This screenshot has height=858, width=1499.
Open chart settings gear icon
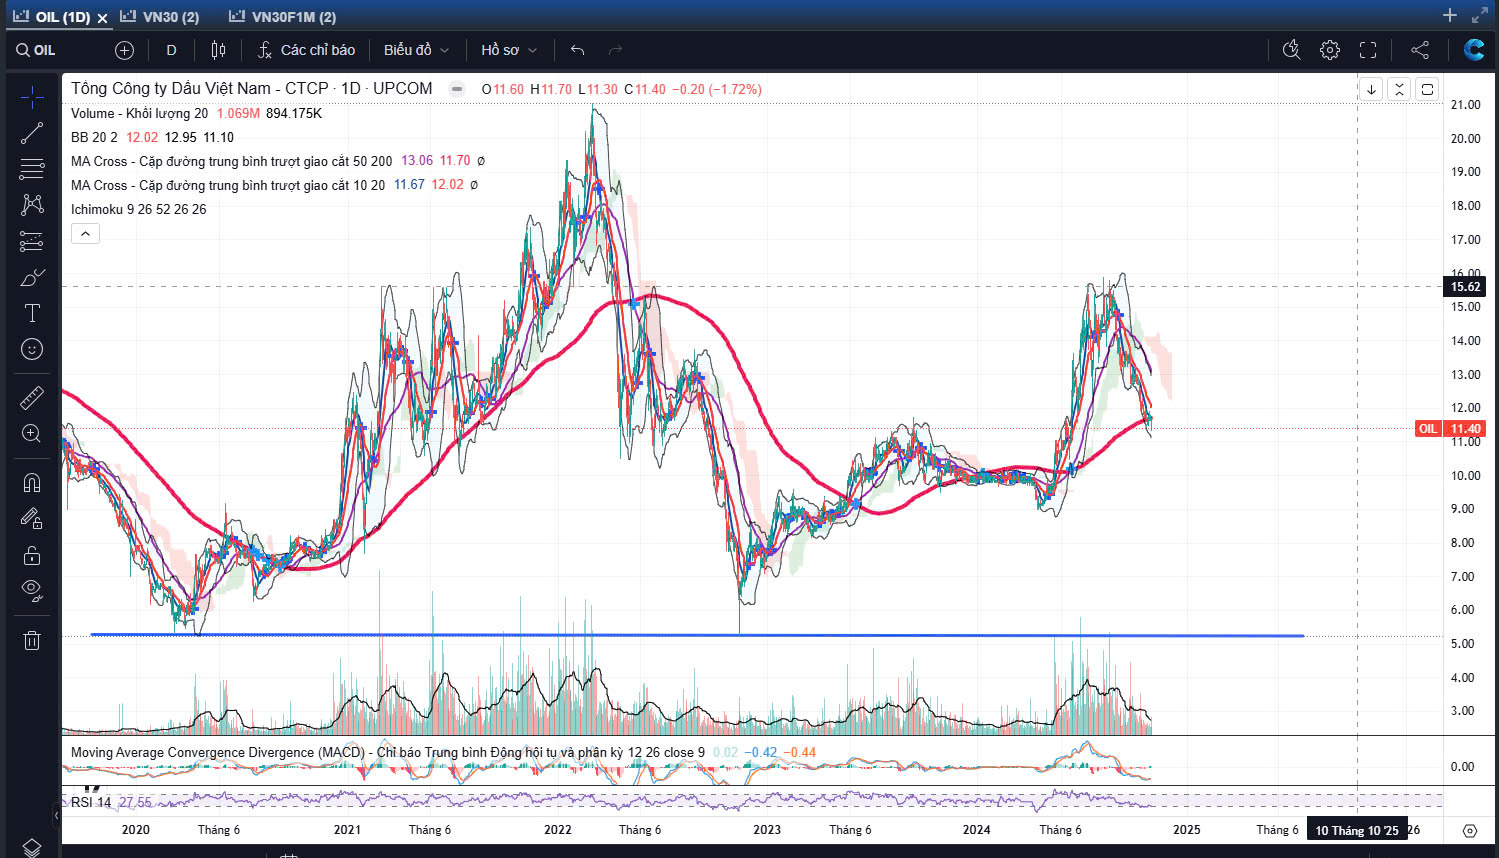tap(1329, 50)
